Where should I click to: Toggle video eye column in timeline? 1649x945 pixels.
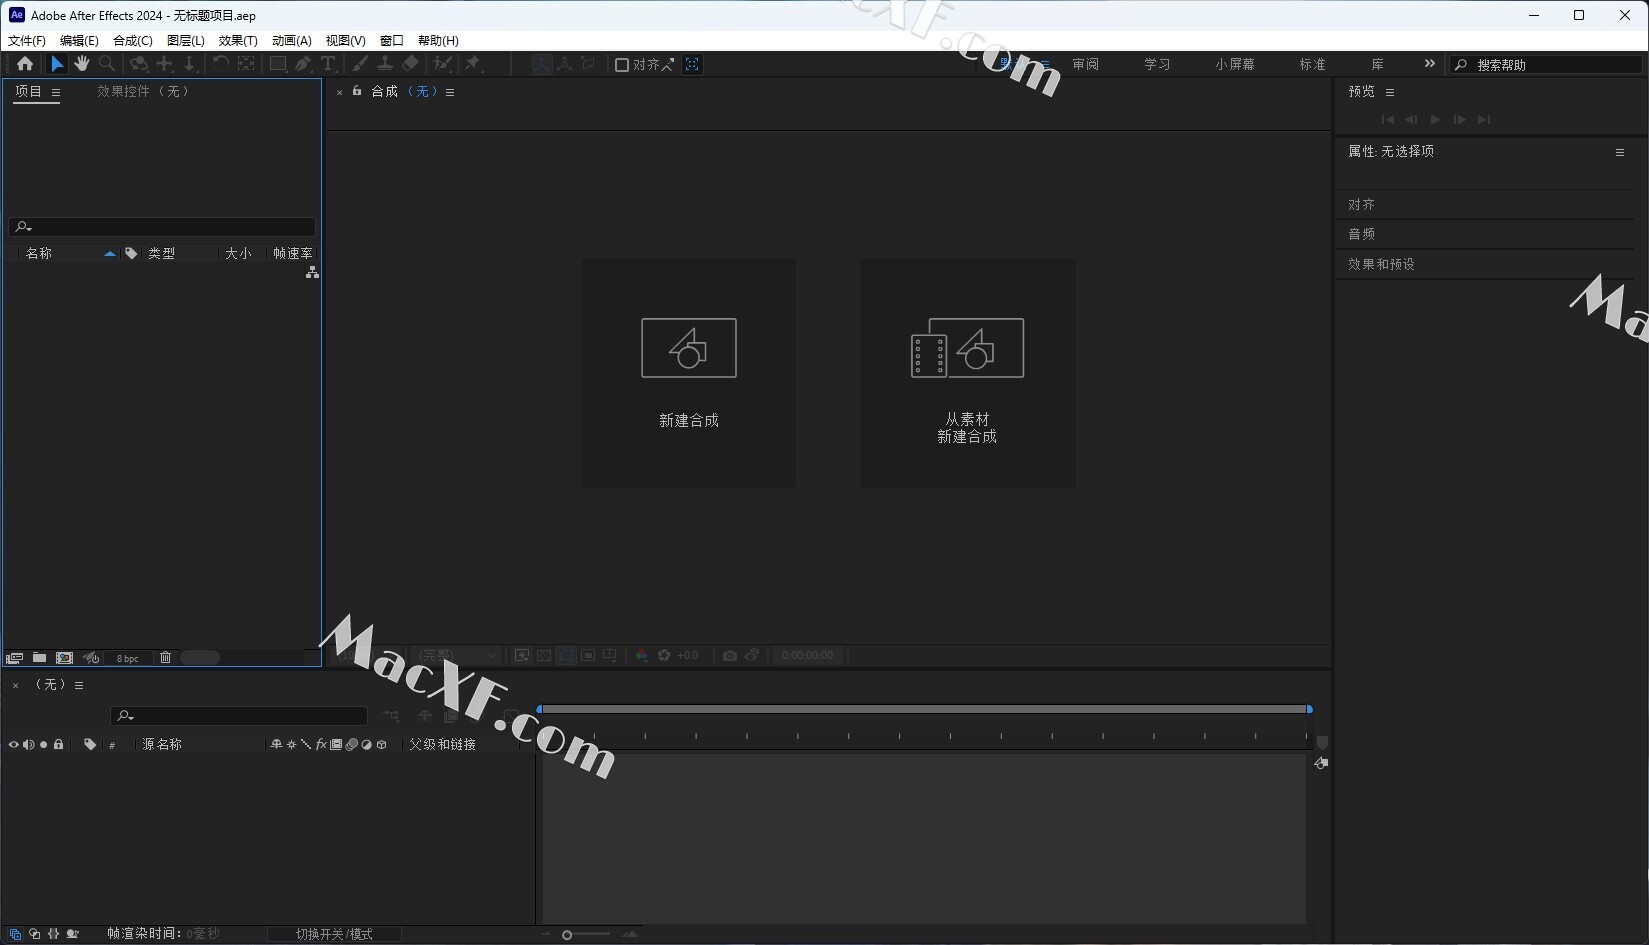(13, 745)
